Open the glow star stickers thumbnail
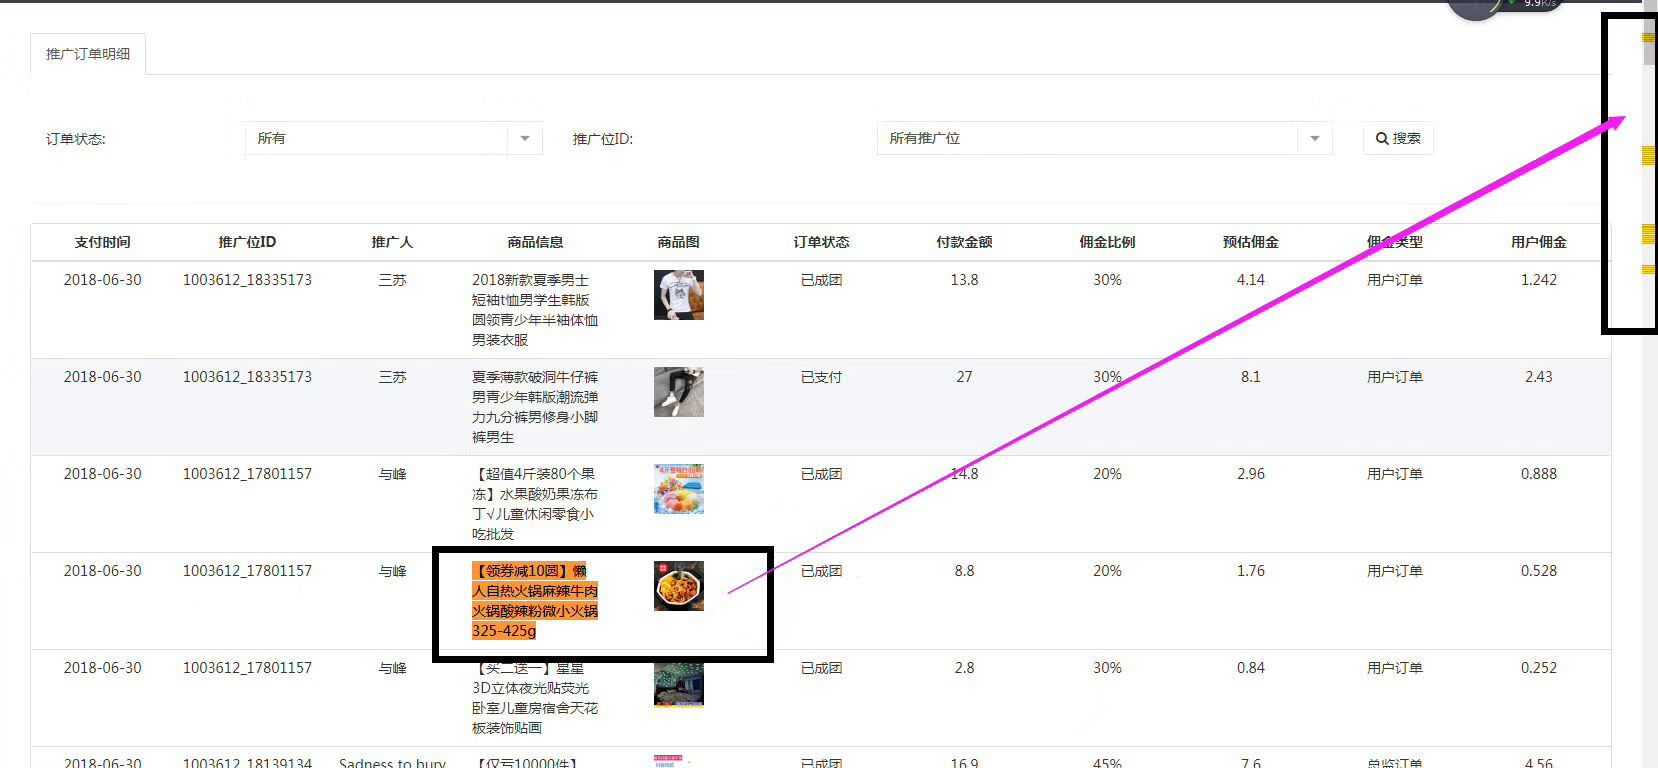 (679, 683)
